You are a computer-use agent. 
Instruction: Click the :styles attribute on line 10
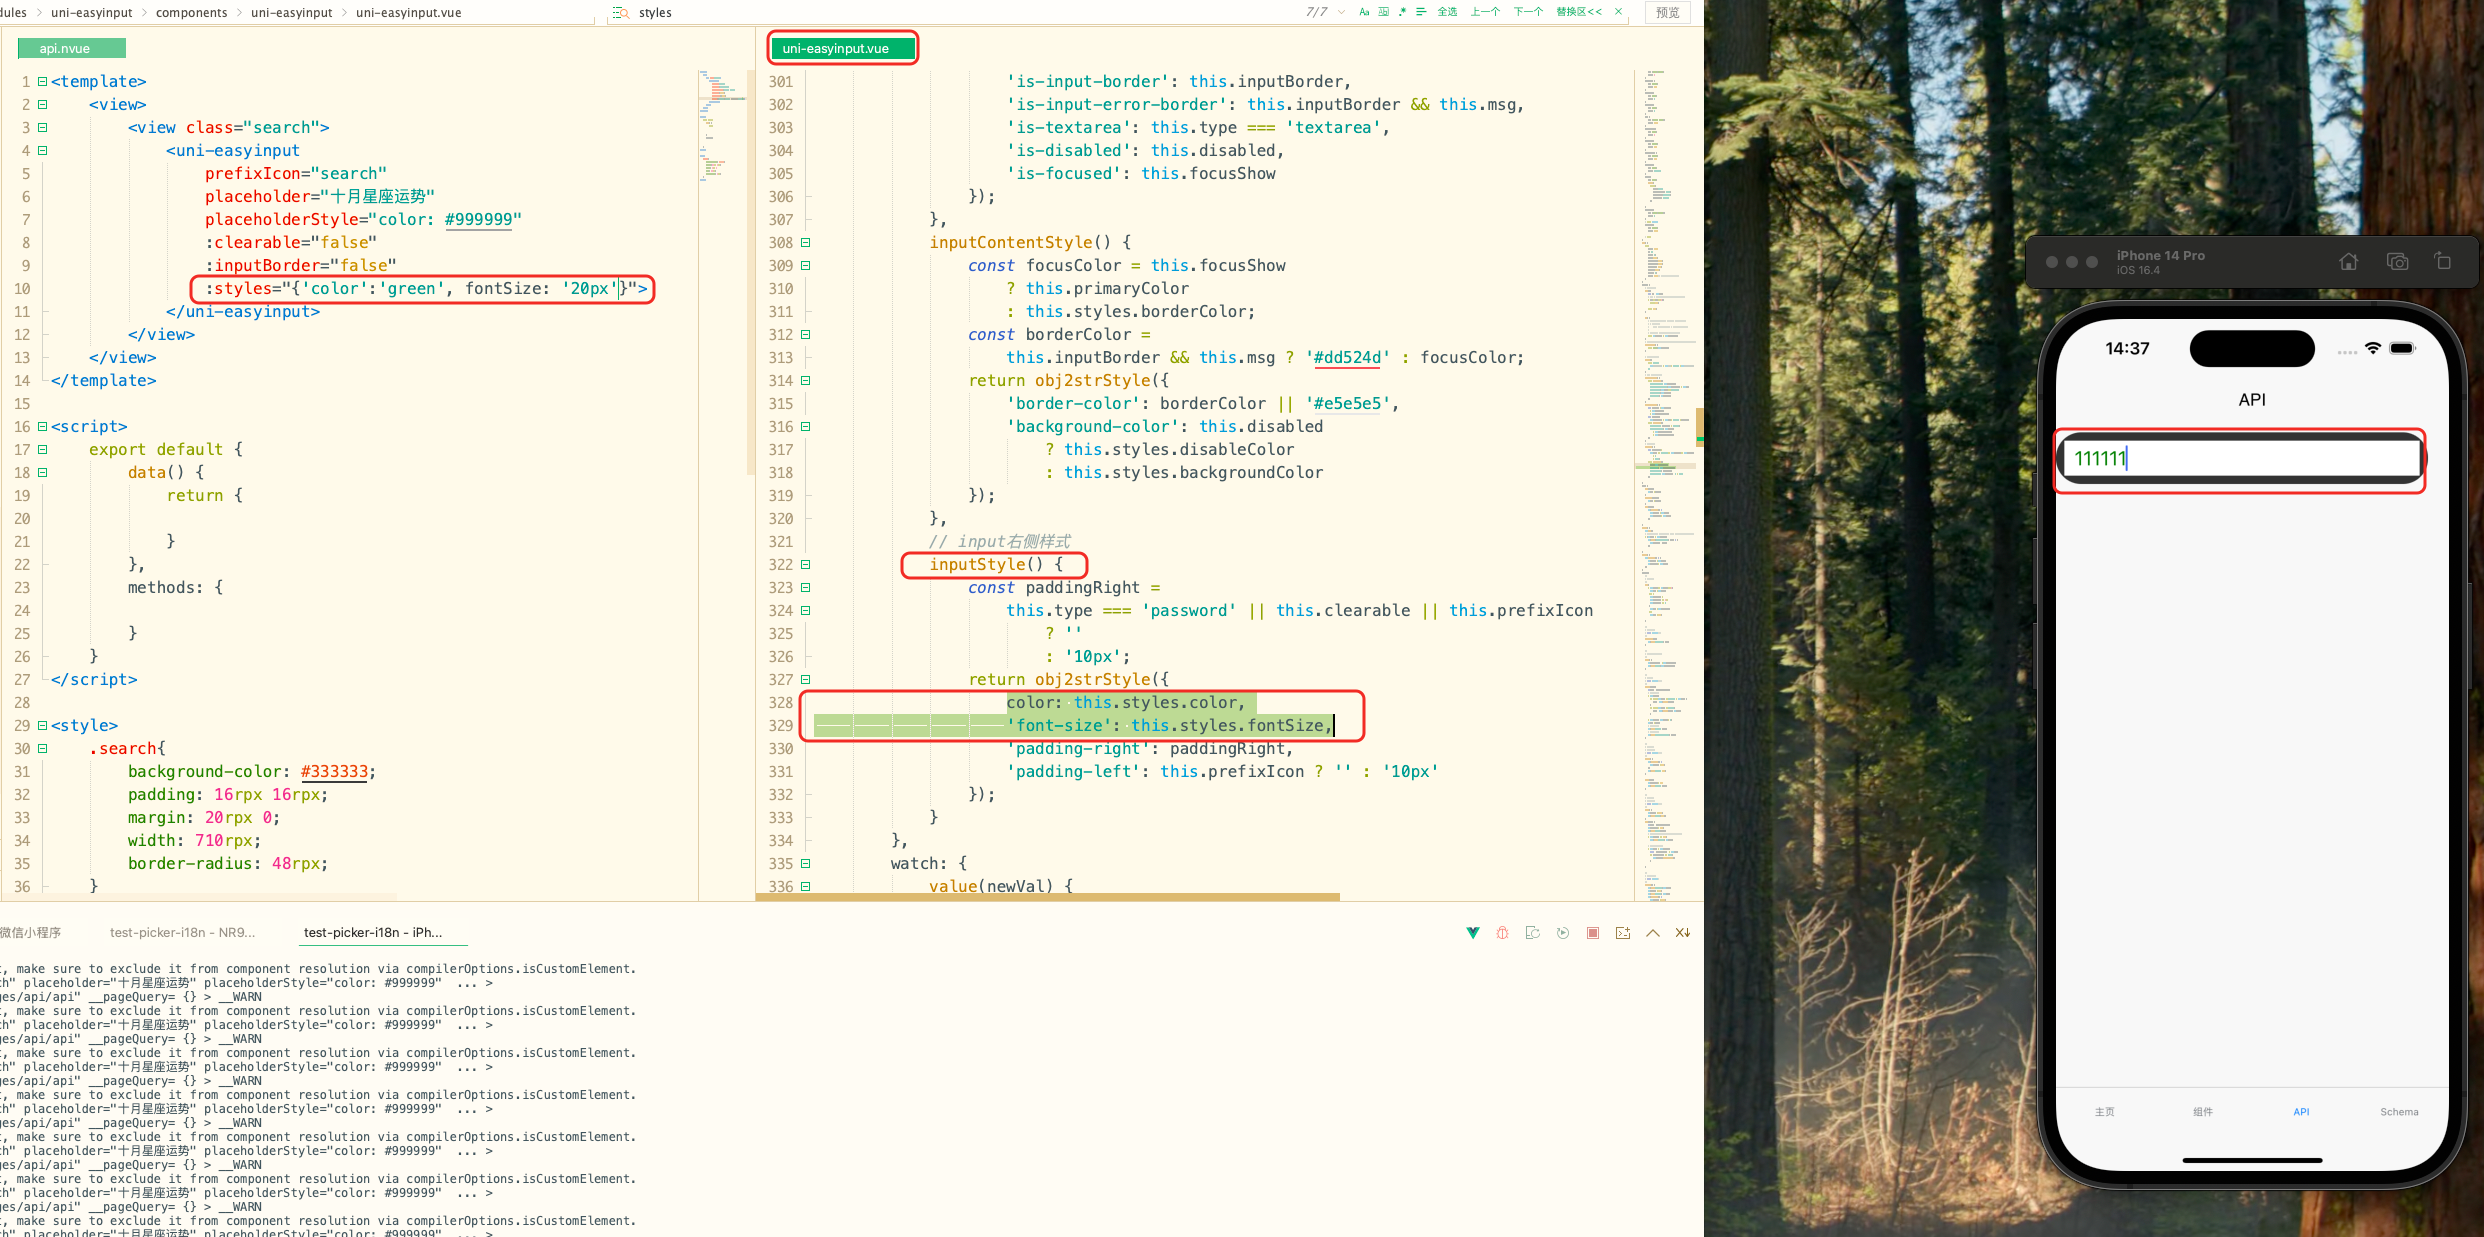(238, 289)
